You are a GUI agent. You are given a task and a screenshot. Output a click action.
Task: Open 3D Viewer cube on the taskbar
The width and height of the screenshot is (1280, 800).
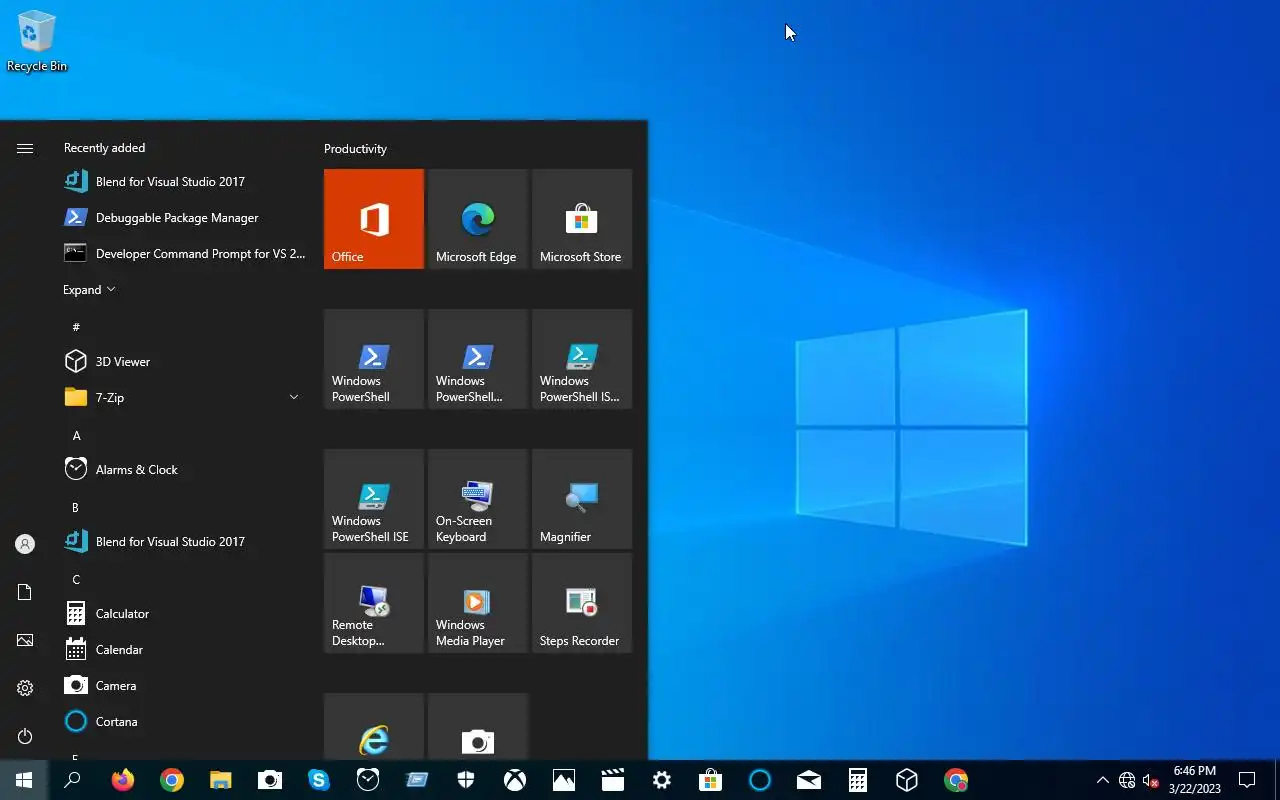coord(907,780)
